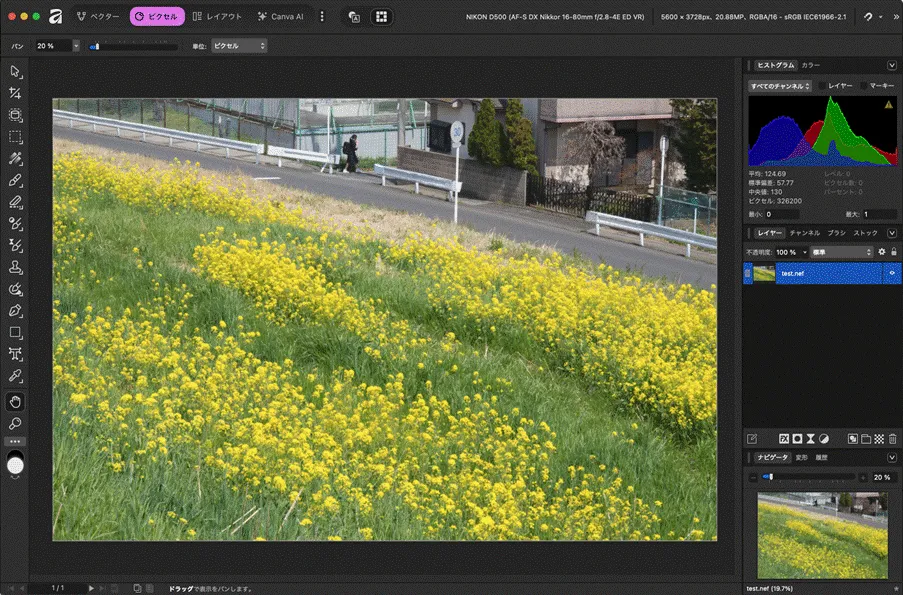Open the 単位 ピクセル units dropdown

(238, 46)
